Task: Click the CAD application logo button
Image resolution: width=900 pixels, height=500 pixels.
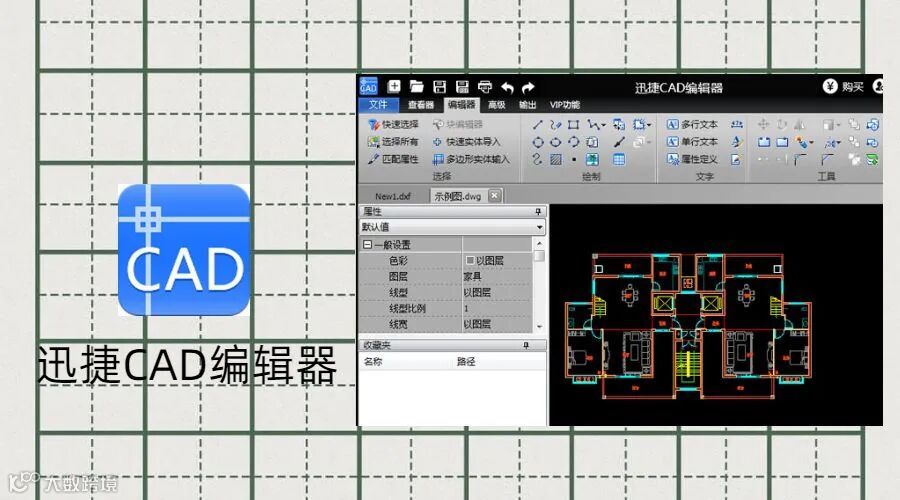Action: (368, 87)
